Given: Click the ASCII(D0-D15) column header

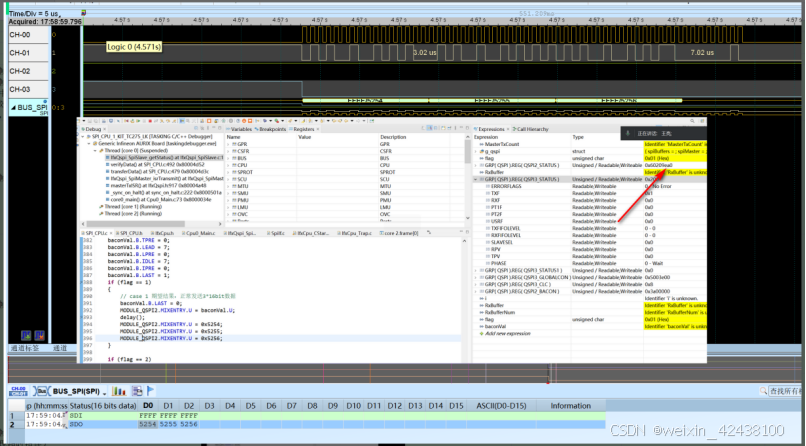Looking at the screenshot, I should pos(501,405).
